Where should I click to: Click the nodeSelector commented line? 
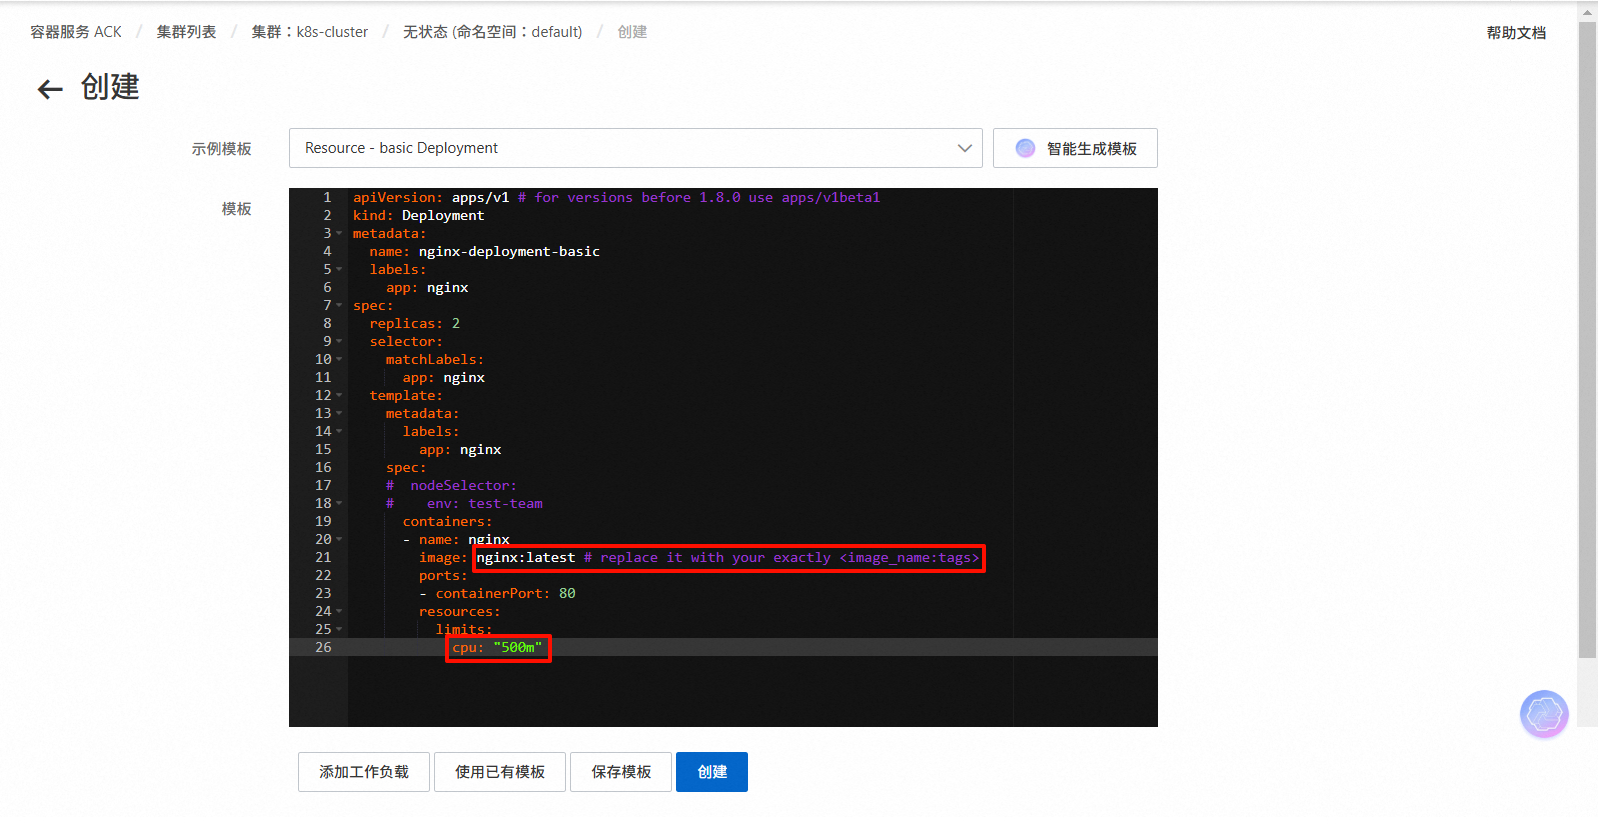pyautogui.click(x=452, y=486)
